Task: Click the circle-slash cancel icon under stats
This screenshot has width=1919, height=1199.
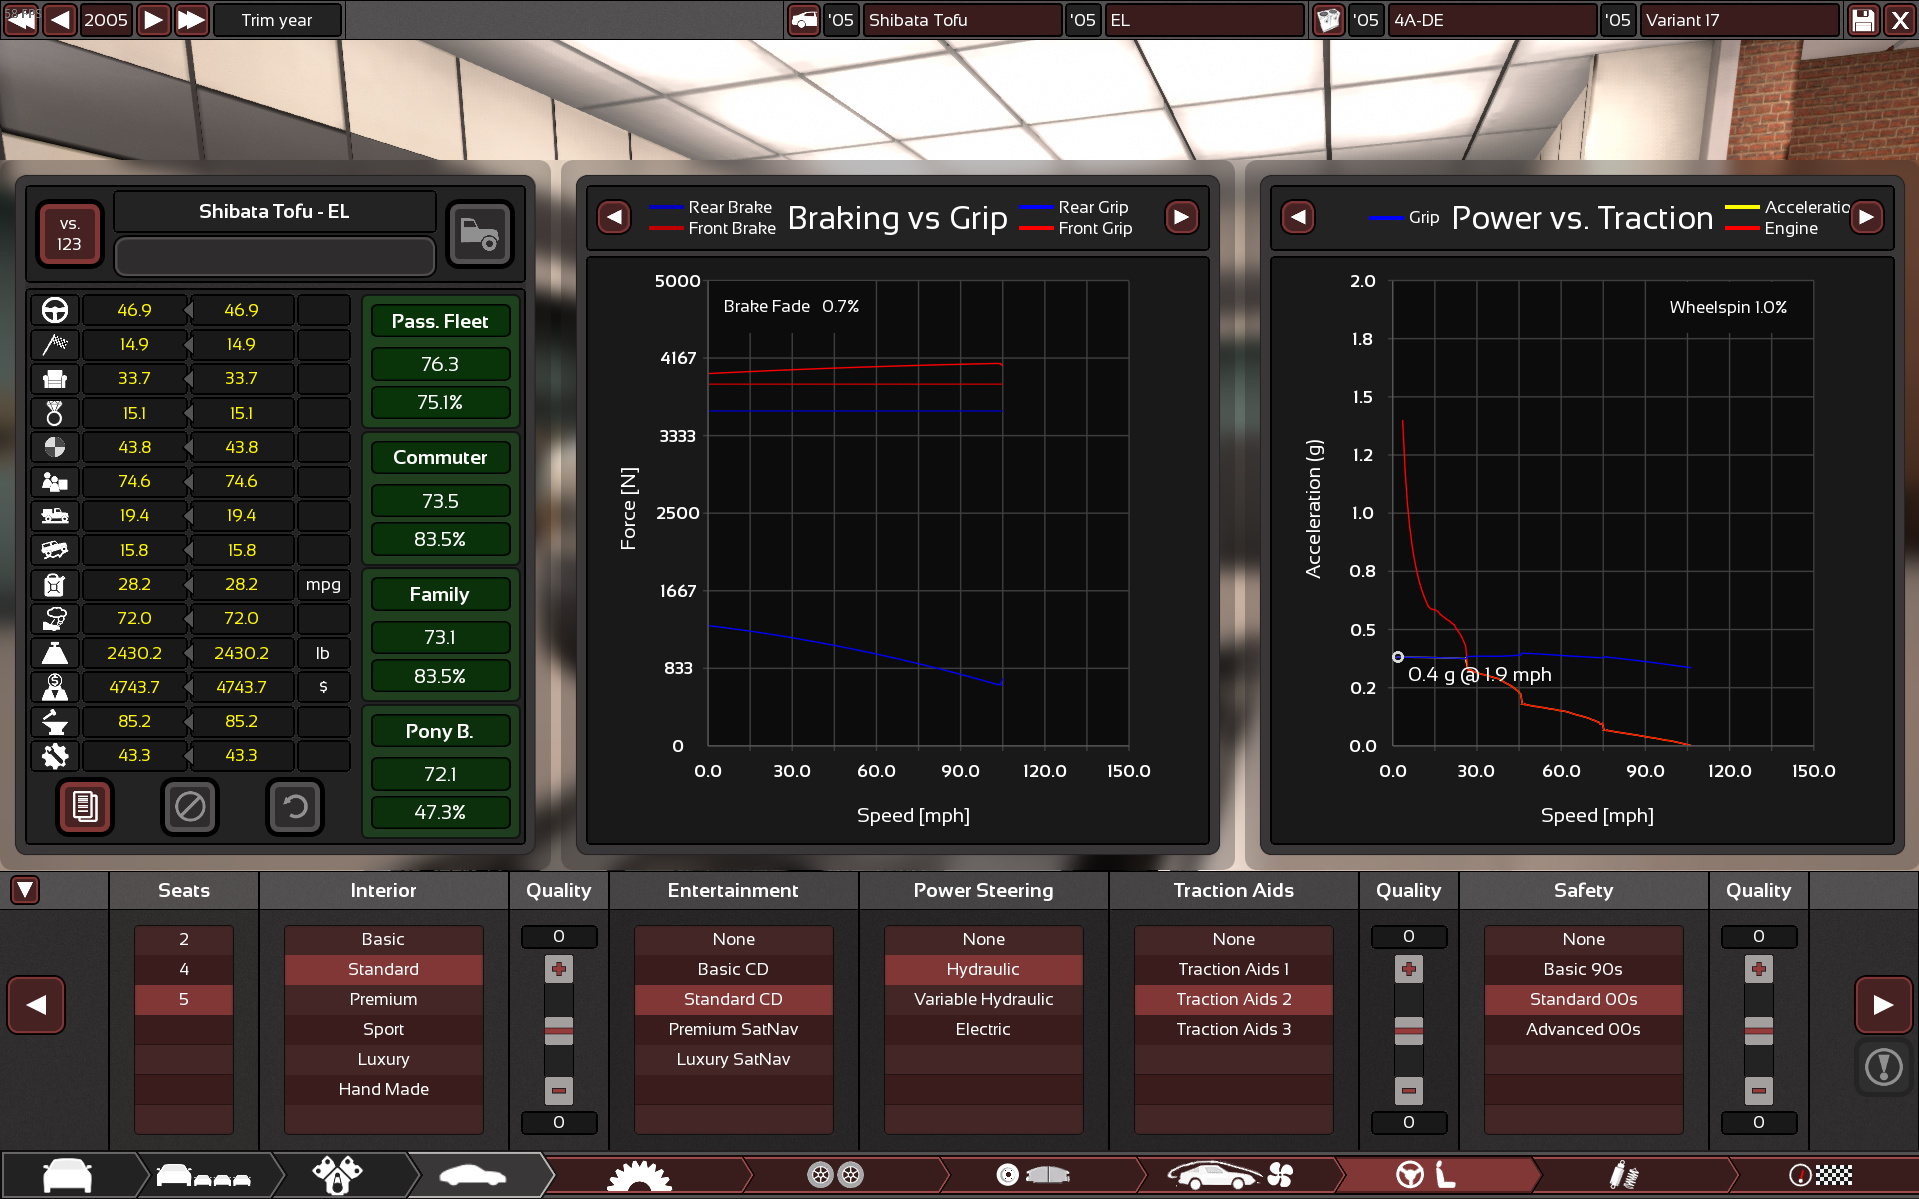Action: point(190,806)
